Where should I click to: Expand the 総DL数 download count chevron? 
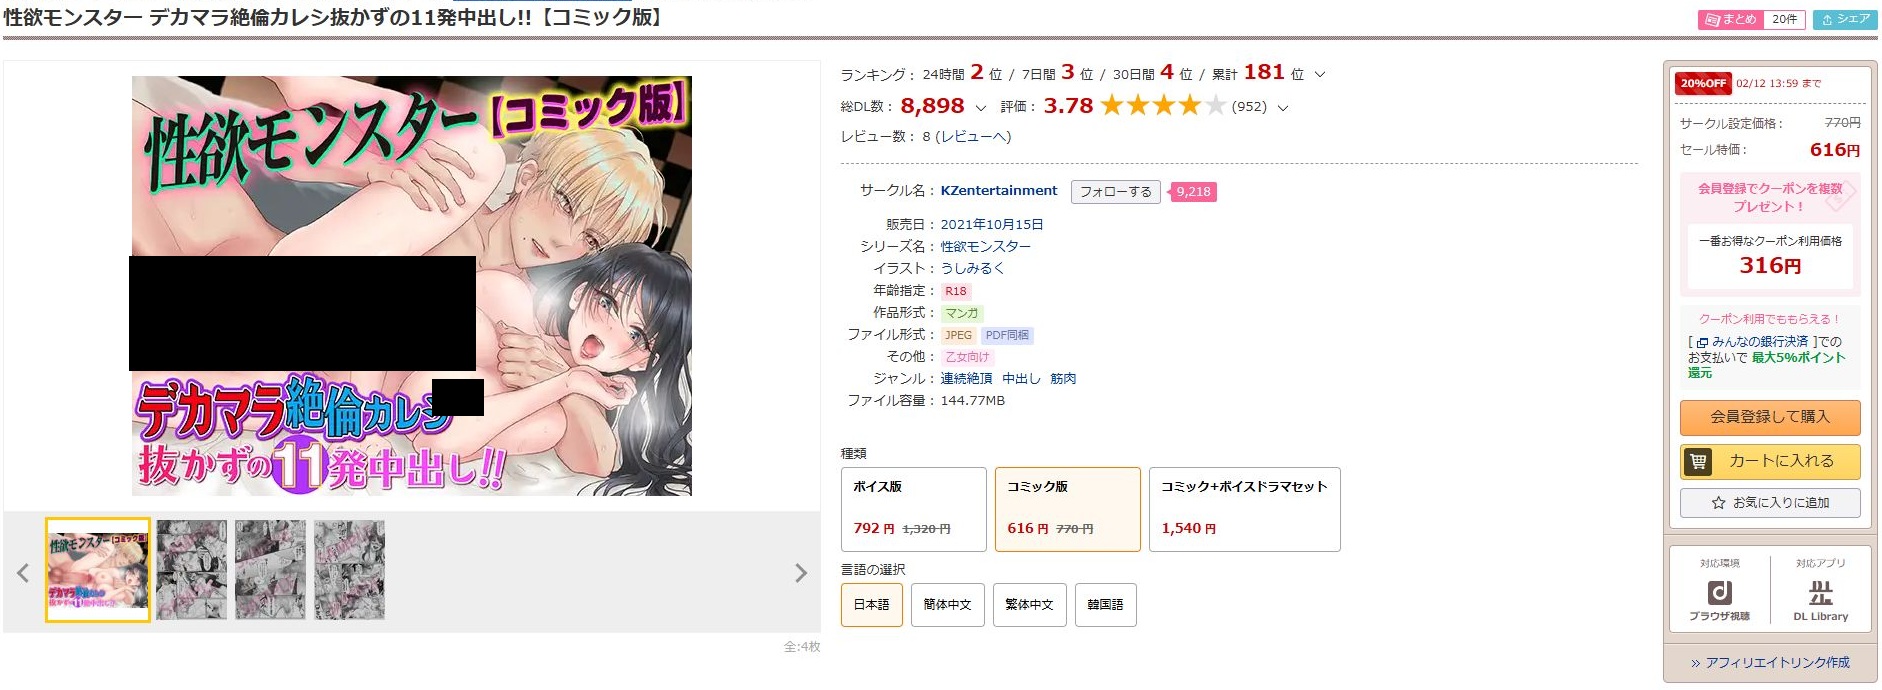980,108
